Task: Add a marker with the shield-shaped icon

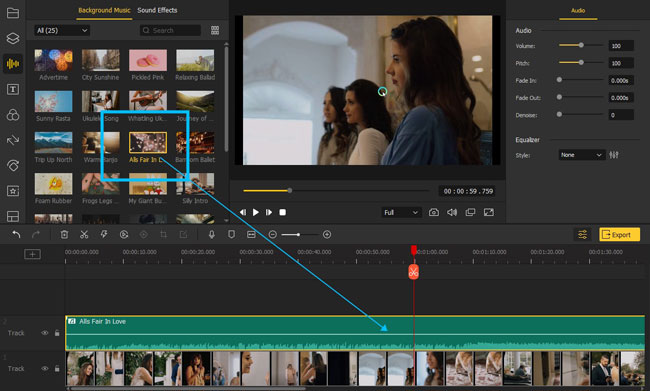Action: [x=231, y=235]
